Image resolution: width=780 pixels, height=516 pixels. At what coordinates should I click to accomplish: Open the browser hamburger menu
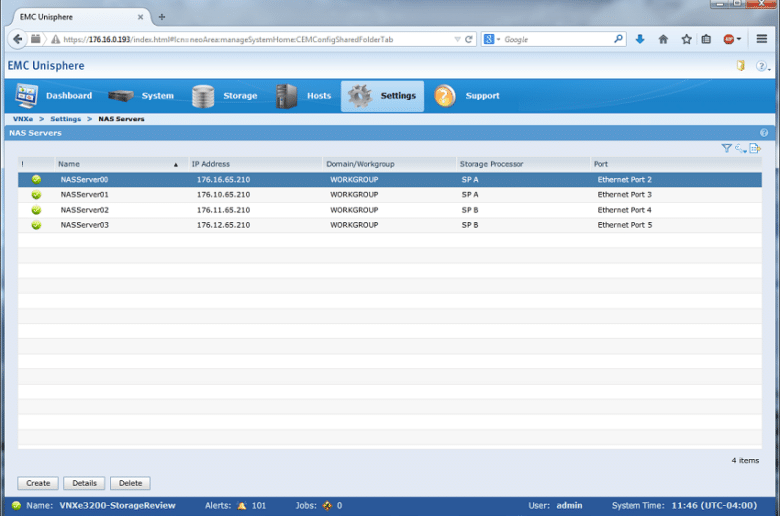pos(762,39)
